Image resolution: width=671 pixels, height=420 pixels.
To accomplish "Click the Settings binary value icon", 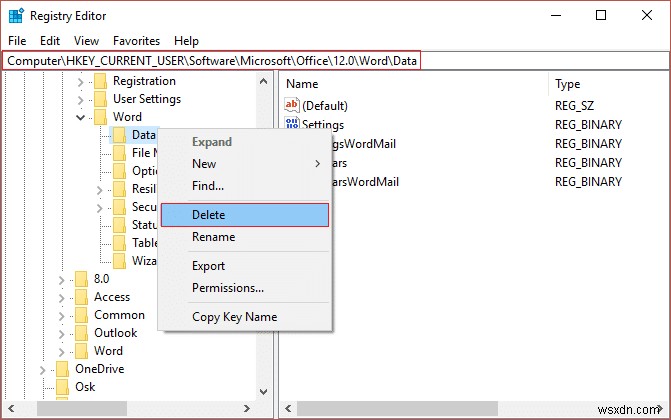I will coord(292,124).
